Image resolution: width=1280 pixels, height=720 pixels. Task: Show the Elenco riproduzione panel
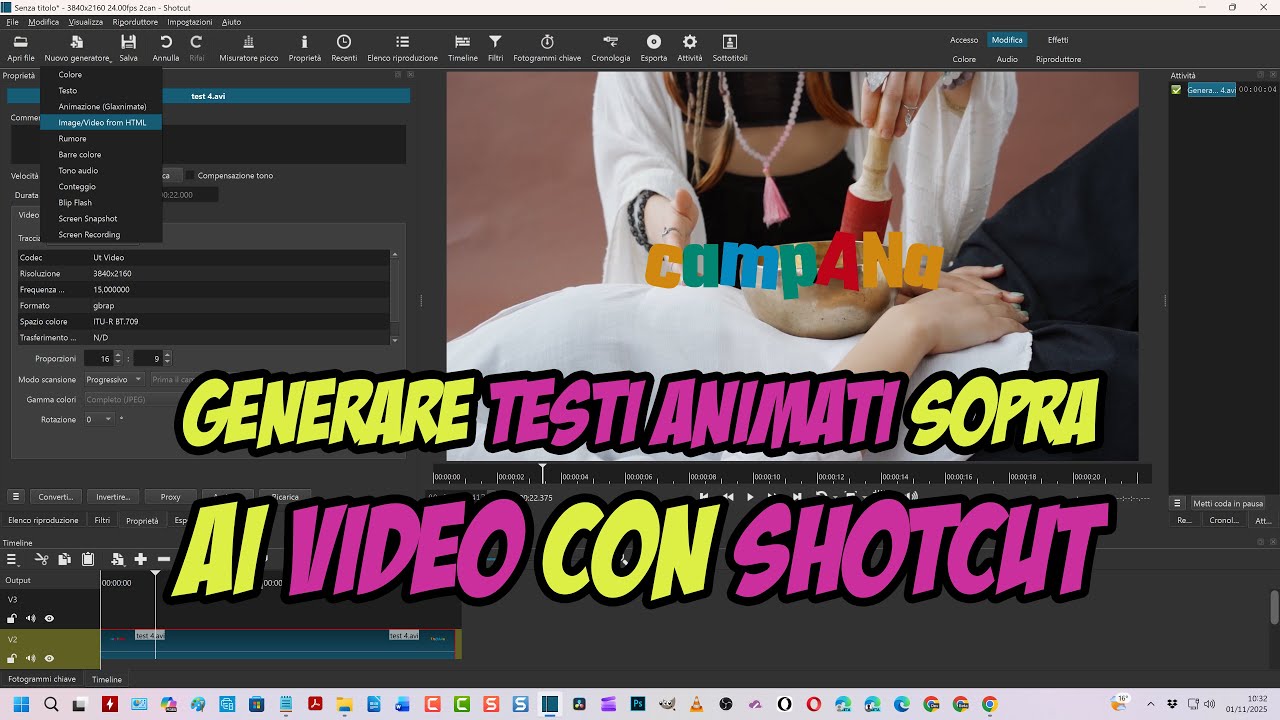[x=402, y=47]
